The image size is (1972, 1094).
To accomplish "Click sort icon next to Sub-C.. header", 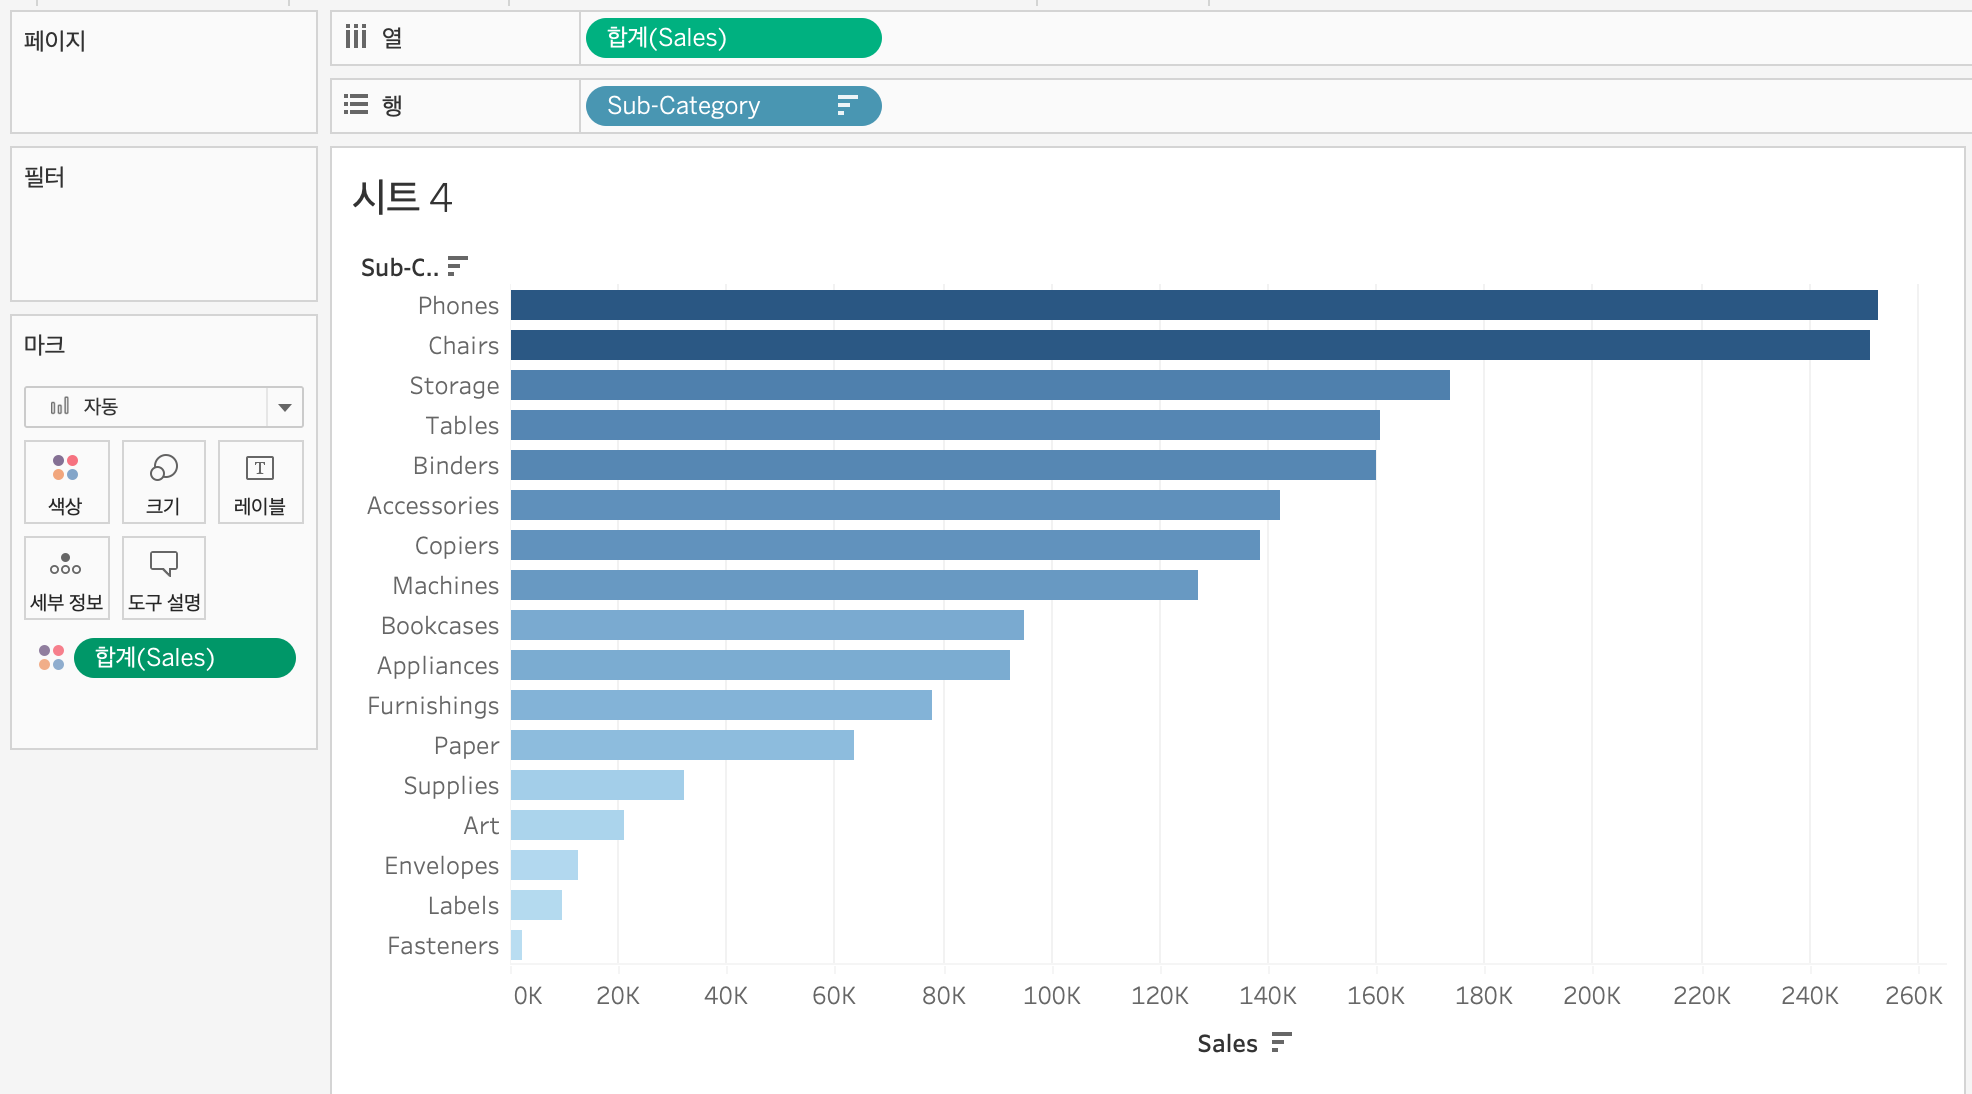I will 457,266.
